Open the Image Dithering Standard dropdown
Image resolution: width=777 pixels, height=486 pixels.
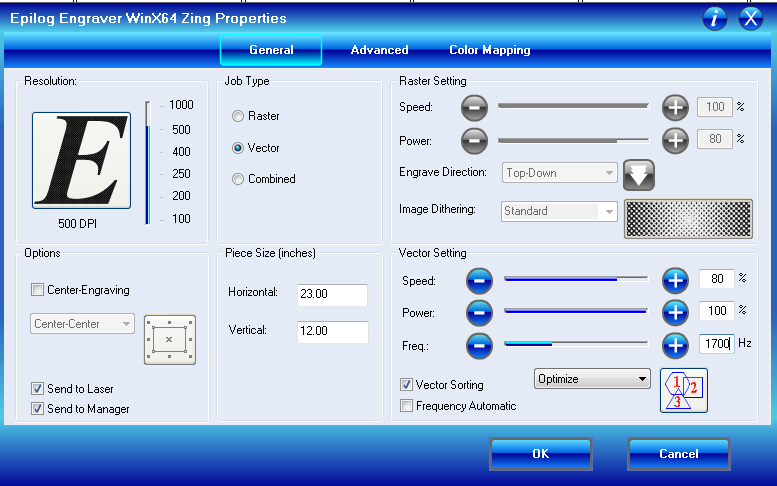(x=559, y=211)
